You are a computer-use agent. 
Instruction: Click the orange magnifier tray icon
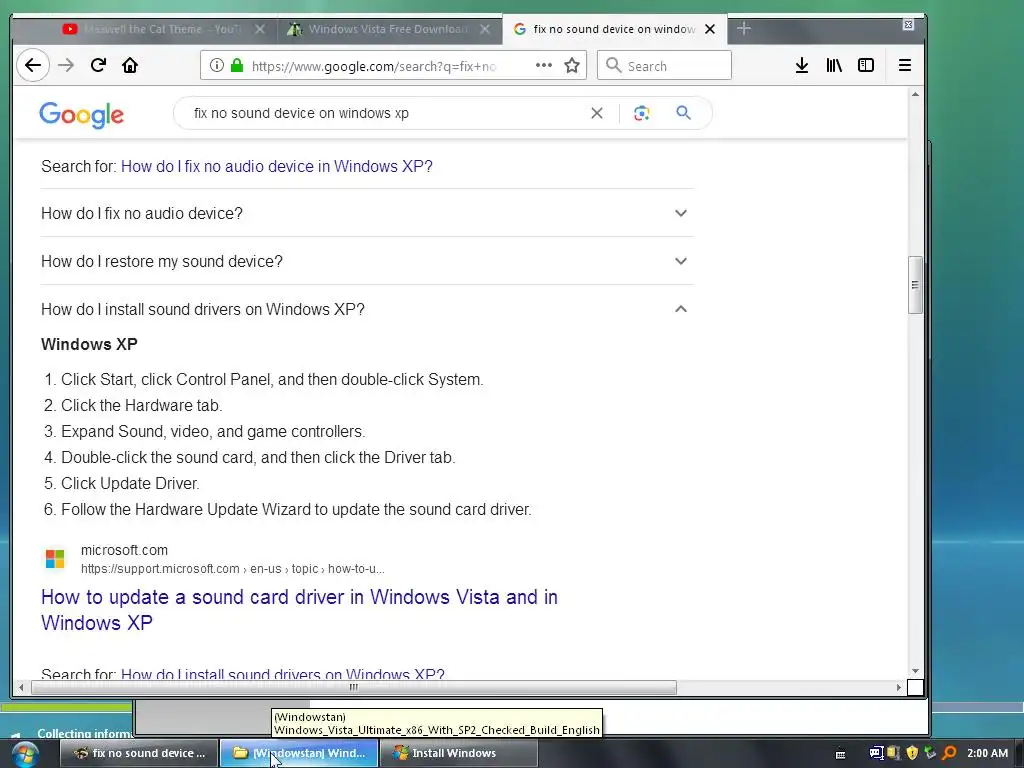950,753
